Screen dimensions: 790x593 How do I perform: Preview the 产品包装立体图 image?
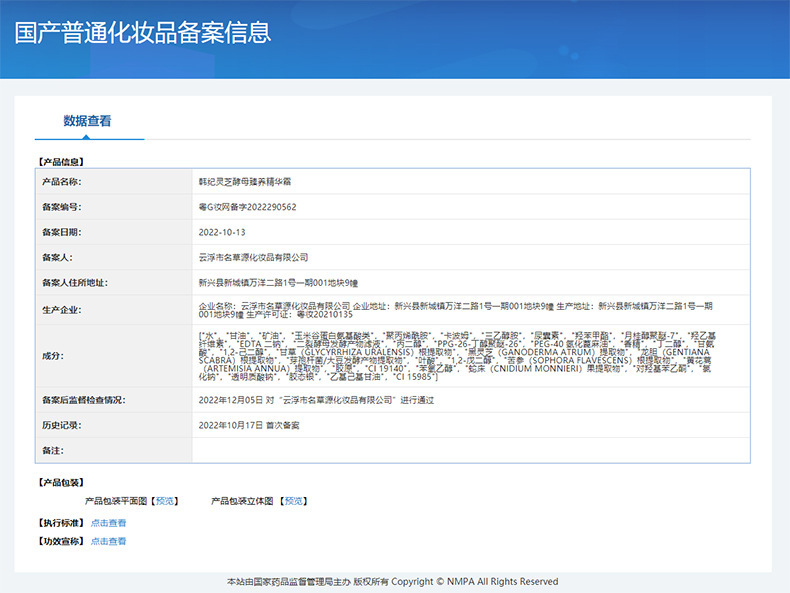coord(293,501)
